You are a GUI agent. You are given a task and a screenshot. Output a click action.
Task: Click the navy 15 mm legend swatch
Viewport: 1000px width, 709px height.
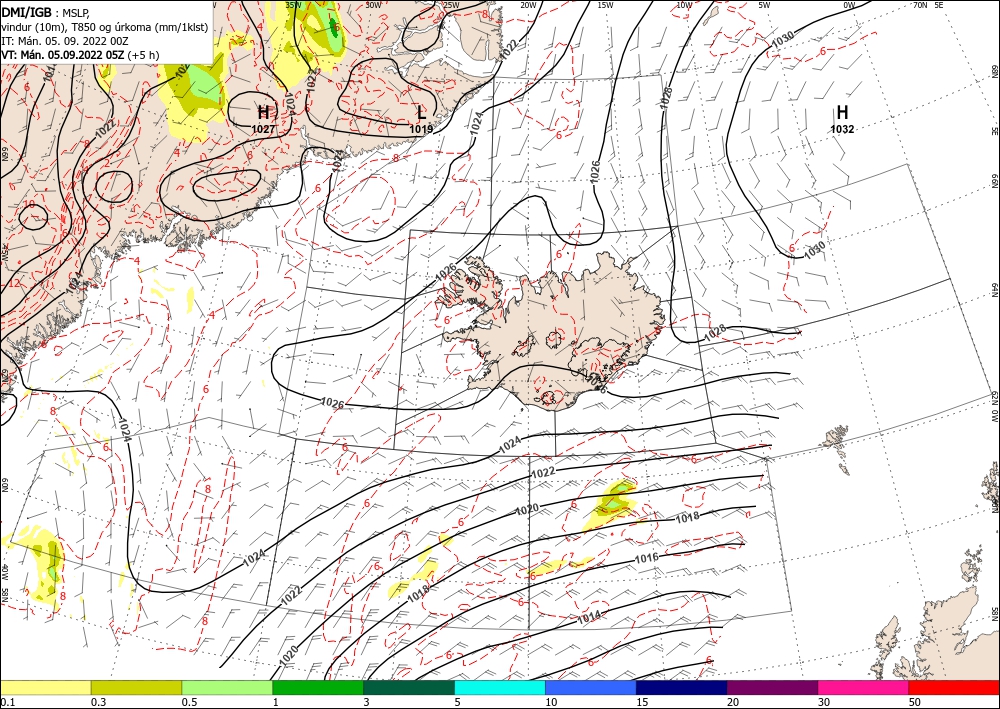tap(681, 687)
